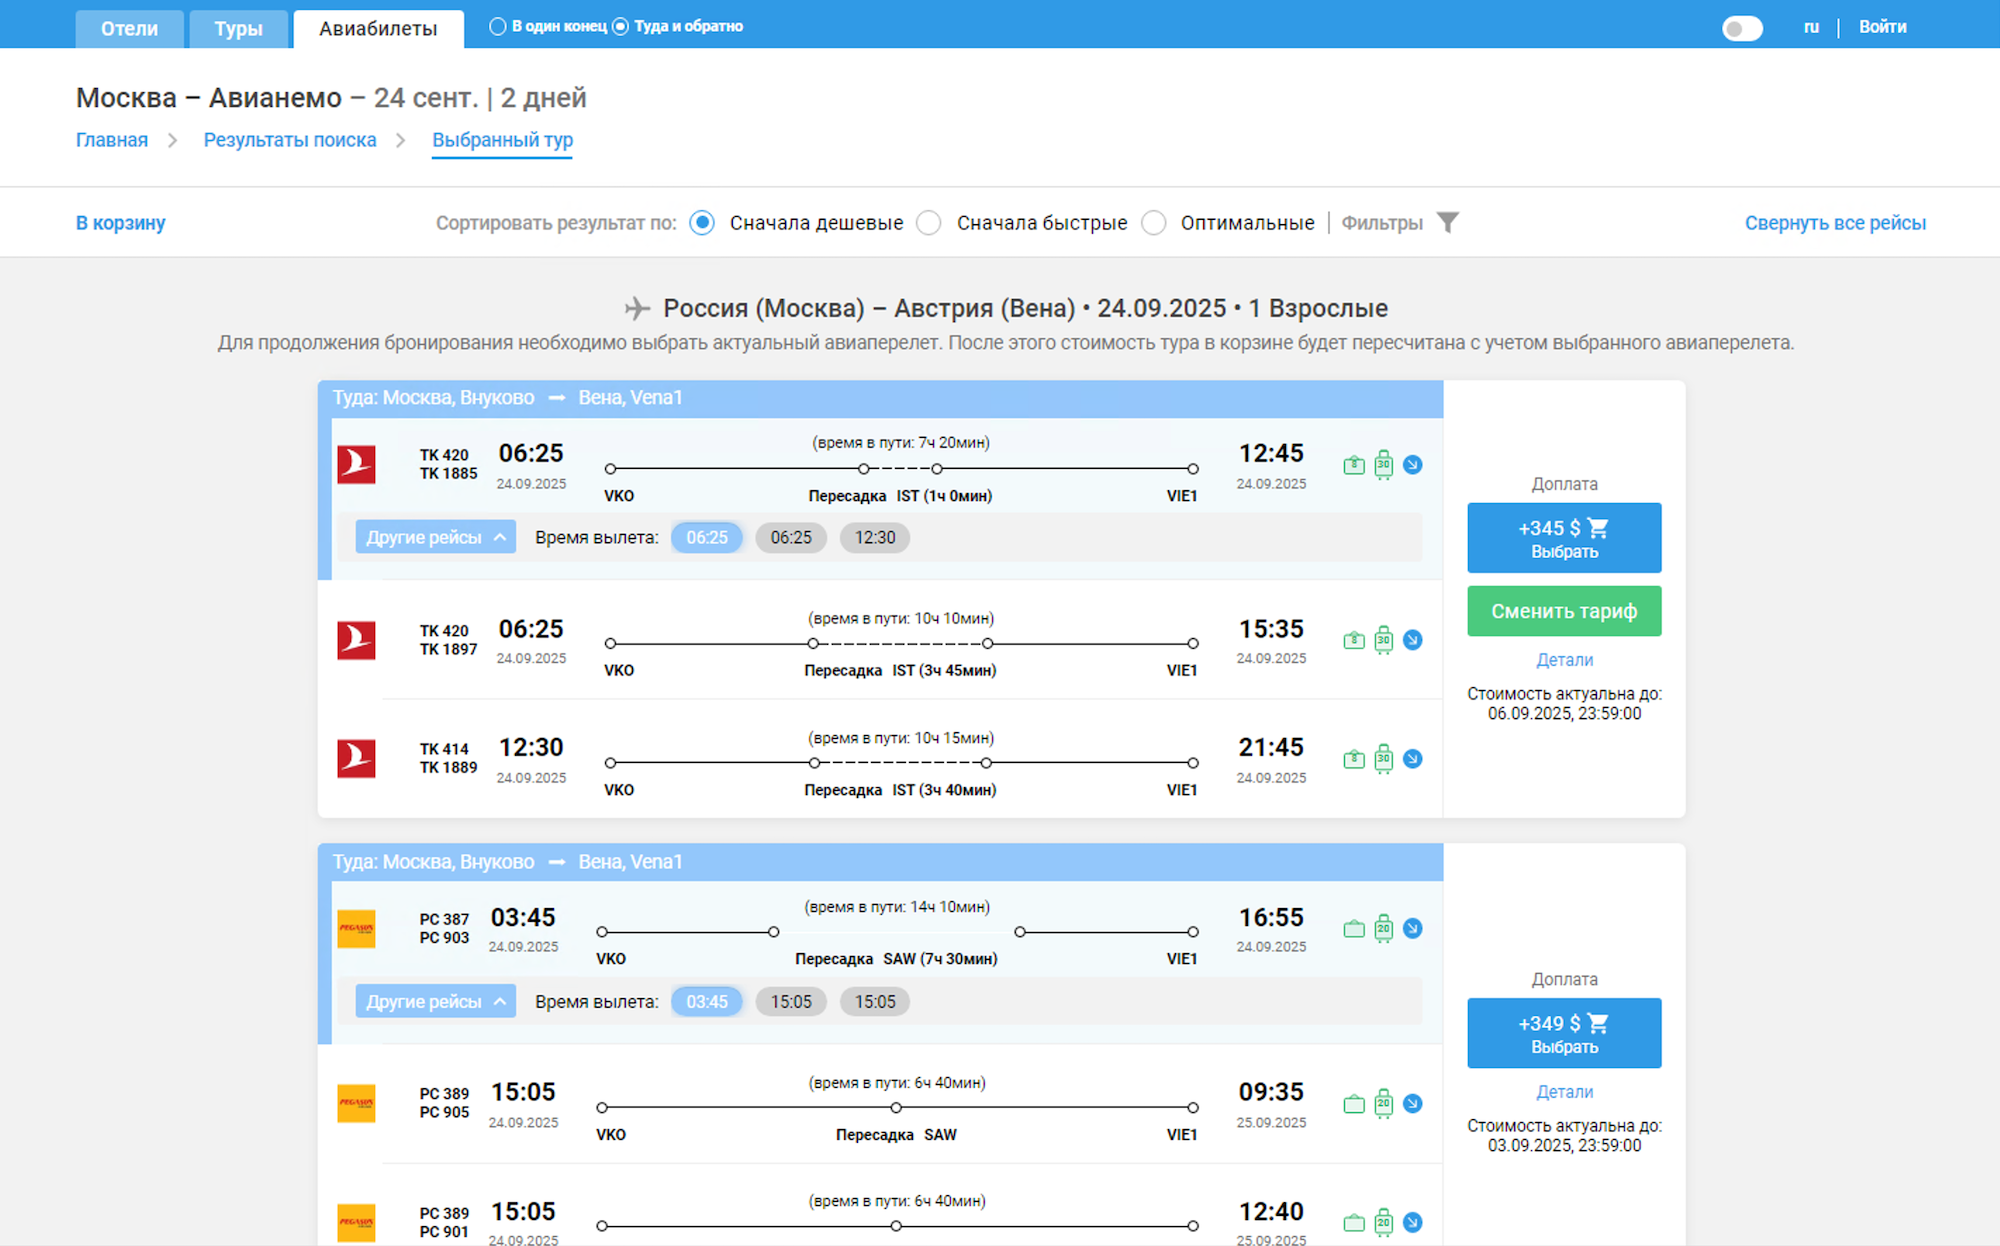Toggle the switch next to language selector

(x=1742, y=28)
